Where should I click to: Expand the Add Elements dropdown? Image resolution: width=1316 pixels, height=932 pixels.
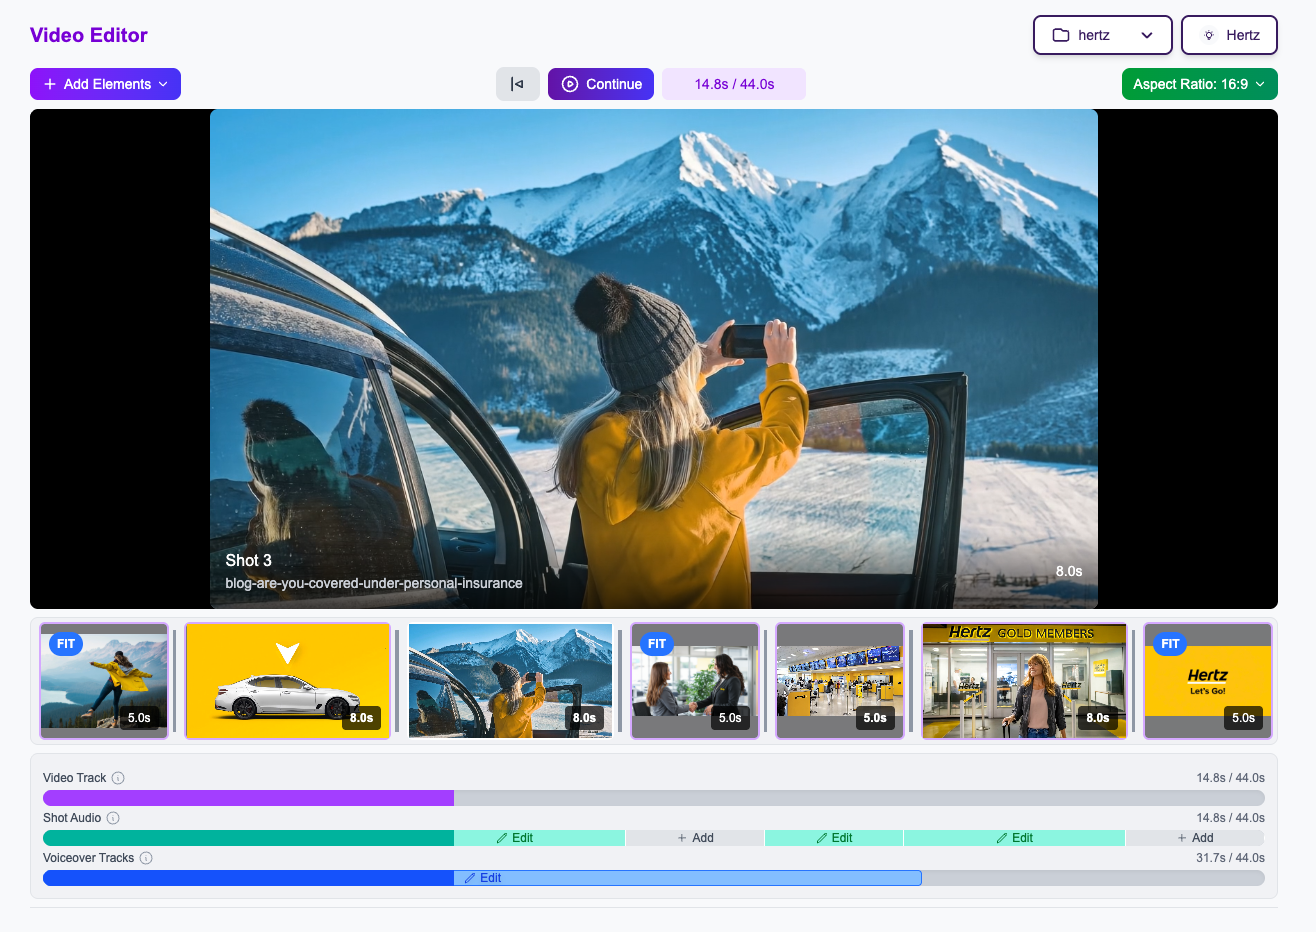coord(163,84)
